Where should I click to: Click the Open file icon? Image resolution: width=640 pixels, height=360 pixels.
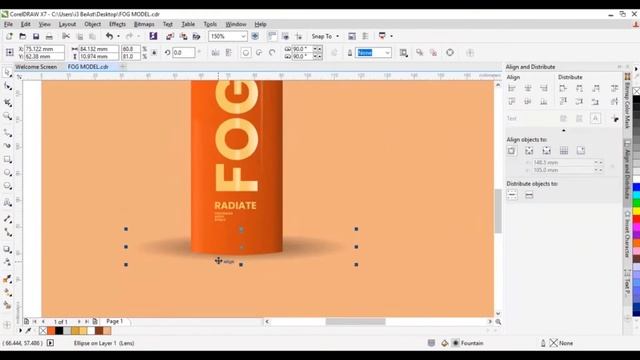[x=22, y=36]
